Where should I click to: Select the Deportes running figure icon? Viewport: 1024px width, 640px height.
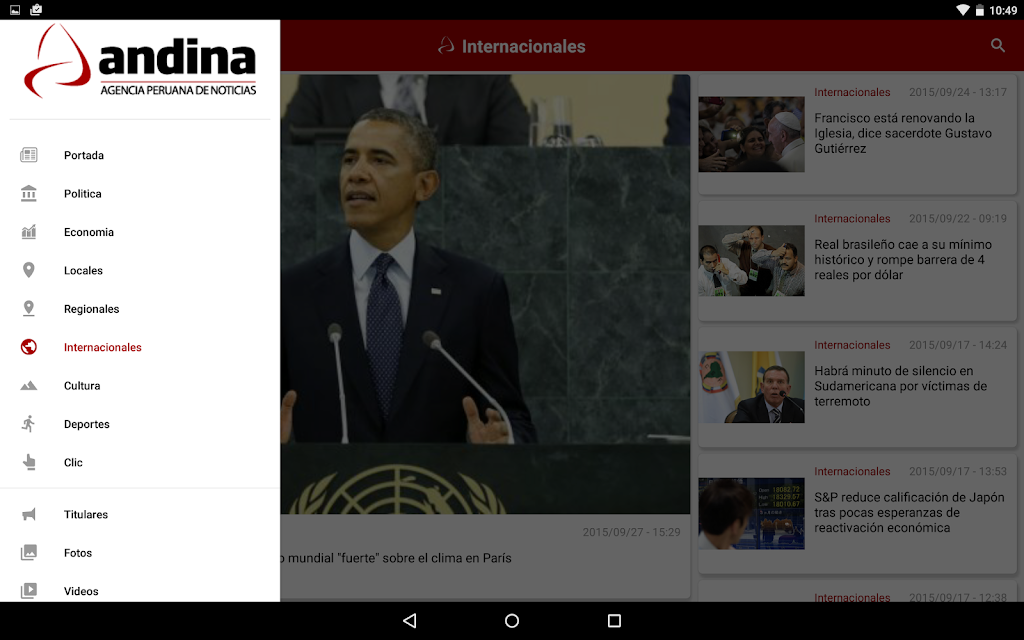(x=29, y=424)
